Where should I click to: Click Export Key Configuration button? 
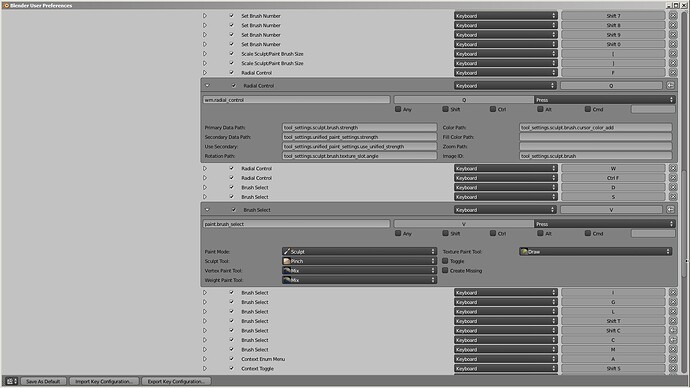click(x=176, y=381)
